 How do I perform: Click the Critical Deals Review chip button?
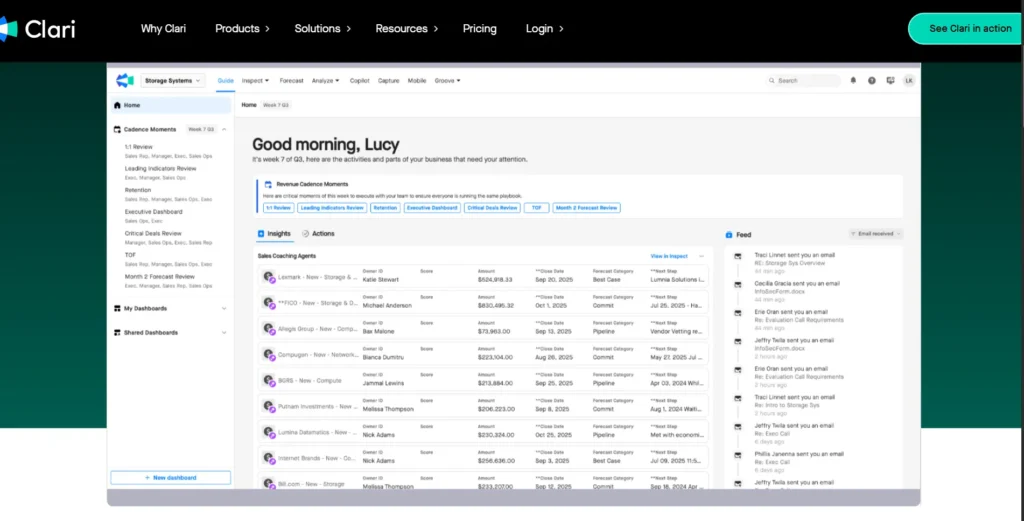tap(492, 208)
